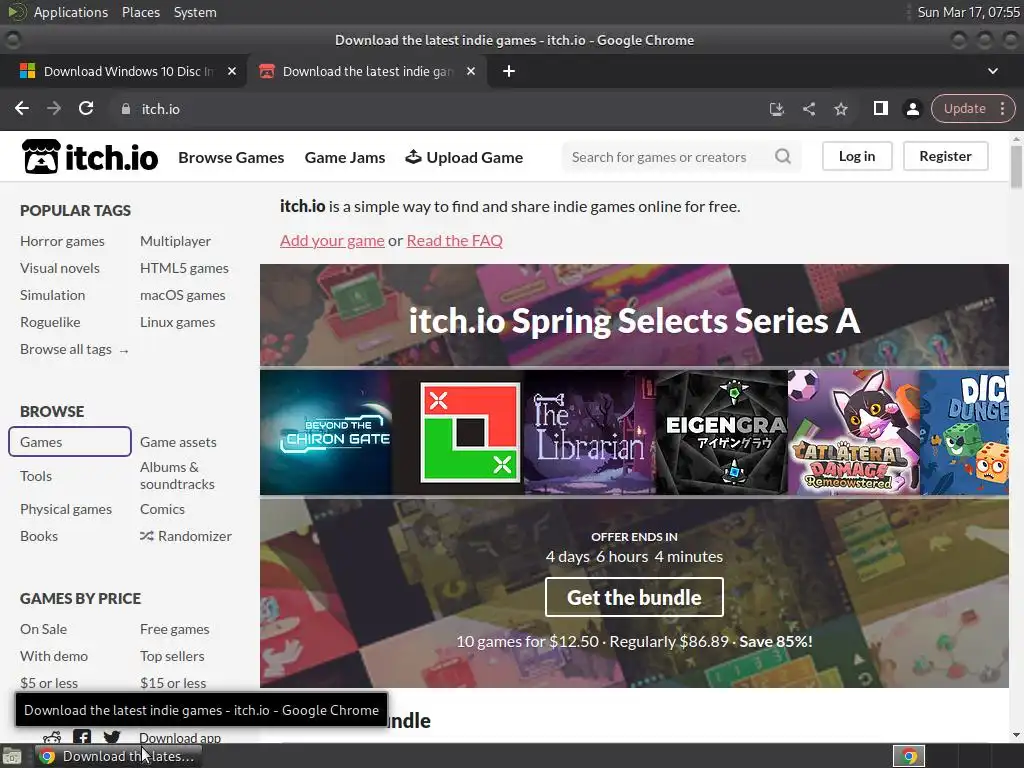Click Upload Game in the site nav
The image size is (1024, 768).
(x=464, y=157)
